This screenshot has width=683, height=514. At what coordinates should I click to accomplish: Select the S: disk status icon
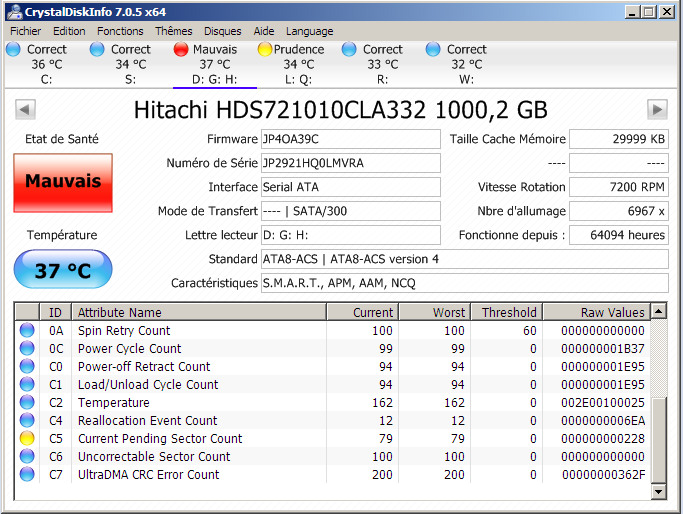[x=97, y=49]
